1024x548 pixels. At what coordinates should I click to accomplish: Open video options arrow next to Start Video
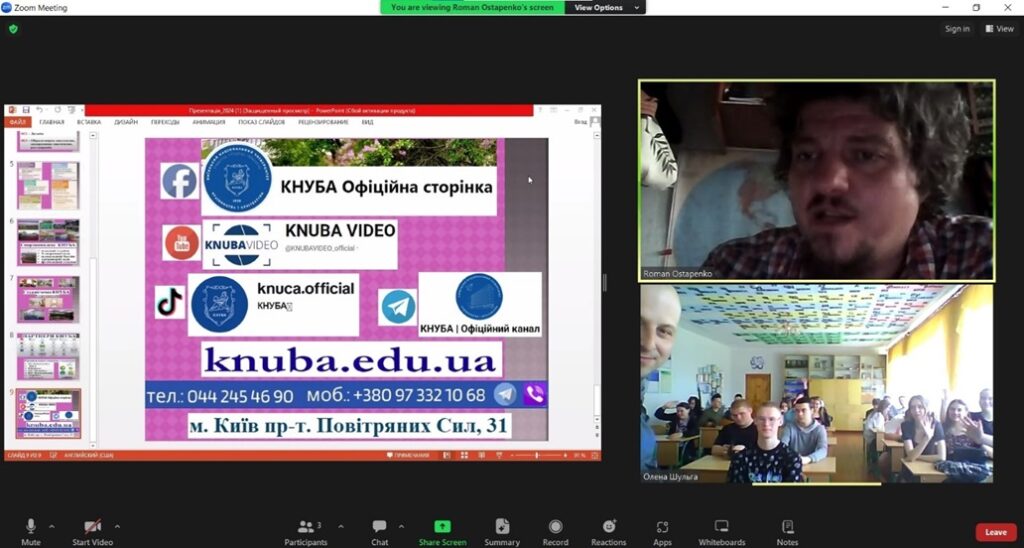click(x=117, y=526)
